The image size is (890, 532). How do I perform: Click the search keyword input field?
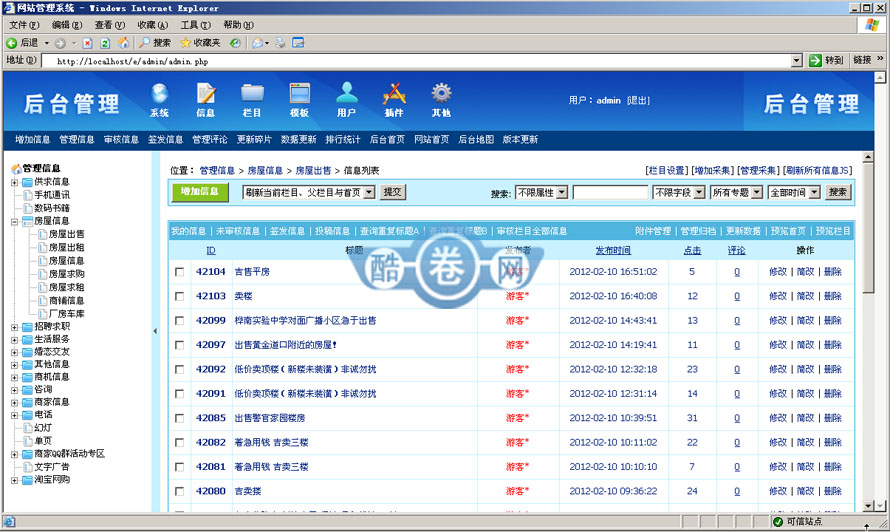(611, 192)
